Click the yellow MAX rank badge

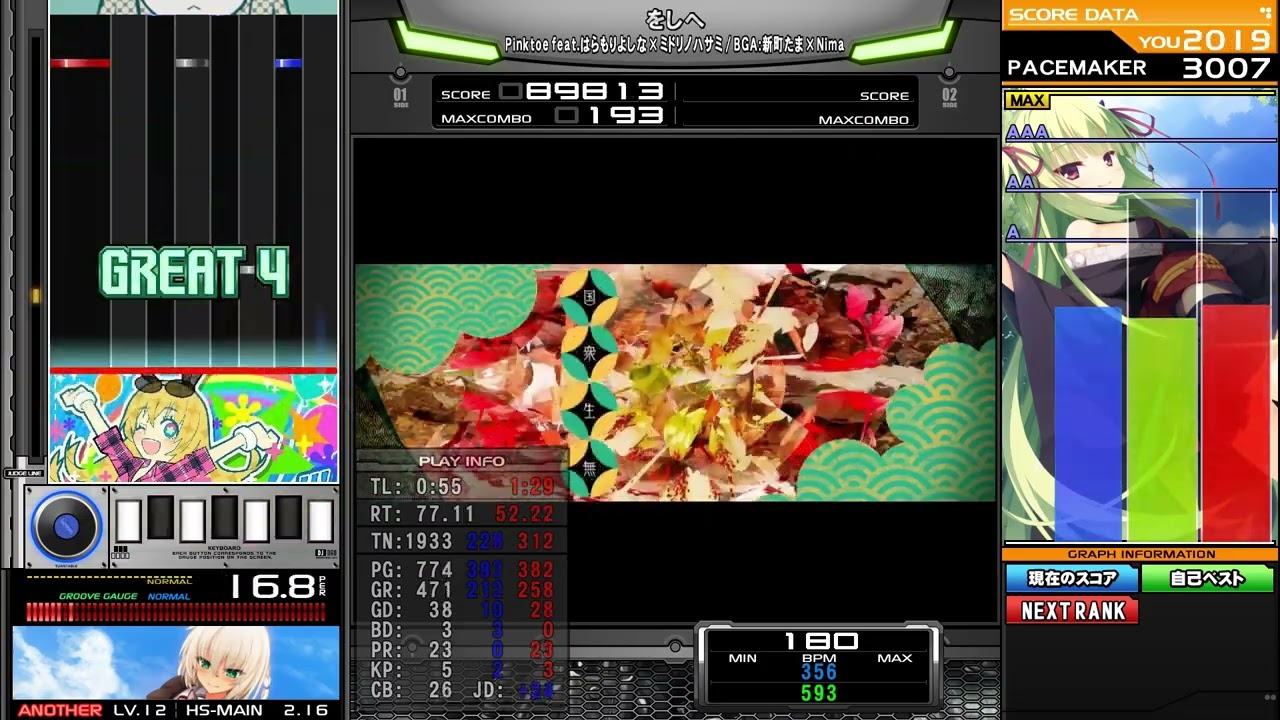tap(1027, 101)
